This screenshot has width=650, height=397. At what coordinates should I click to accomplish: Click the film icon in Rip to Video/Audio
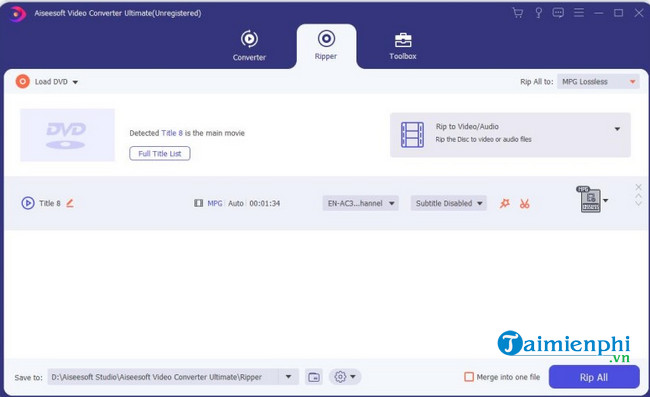coord(412,135)
